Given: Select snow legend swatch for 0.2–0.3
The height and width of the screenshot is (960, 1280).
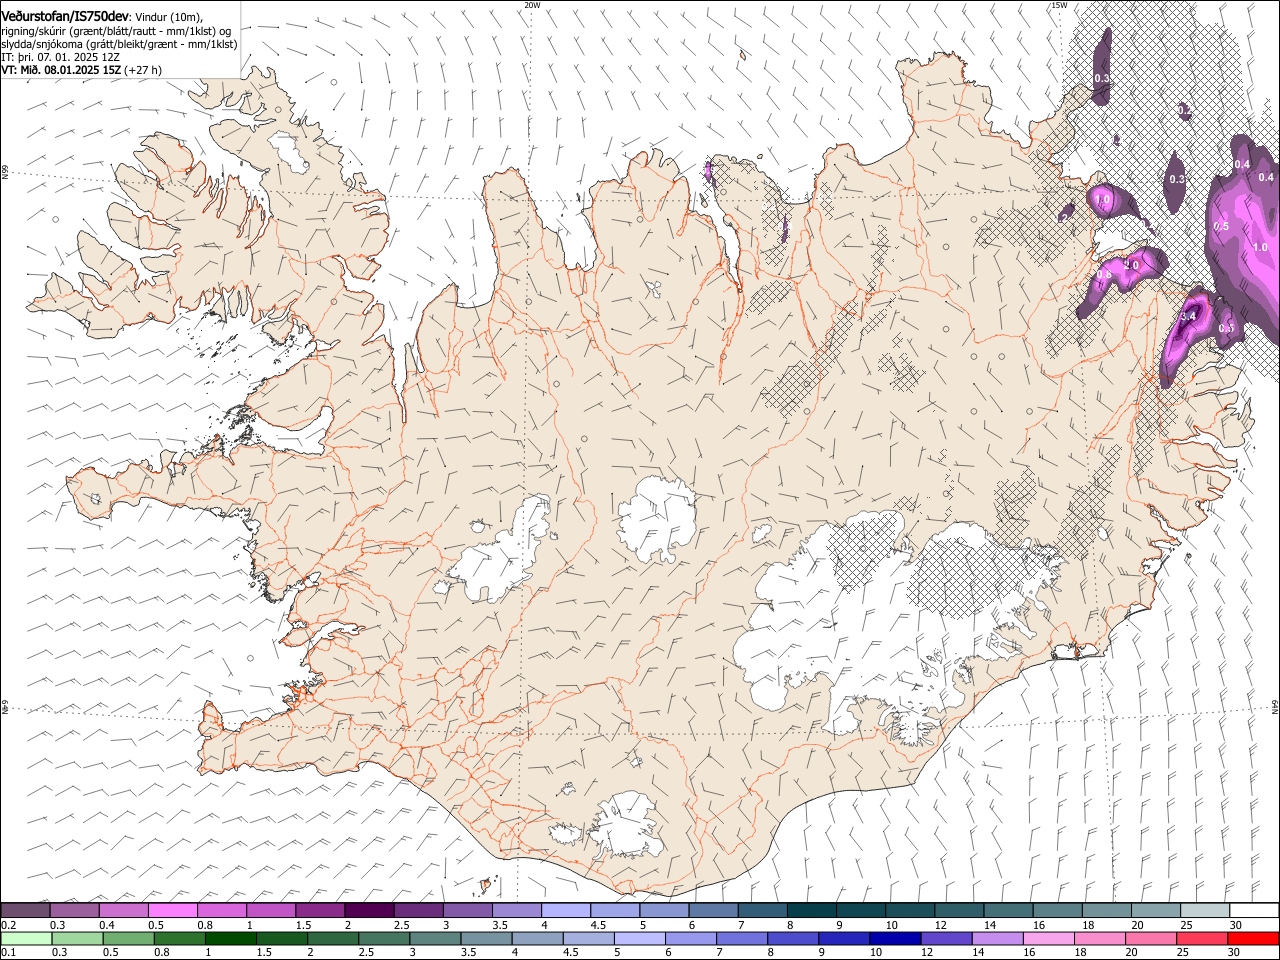Looking at the screenshot, I should pos(25,911).
